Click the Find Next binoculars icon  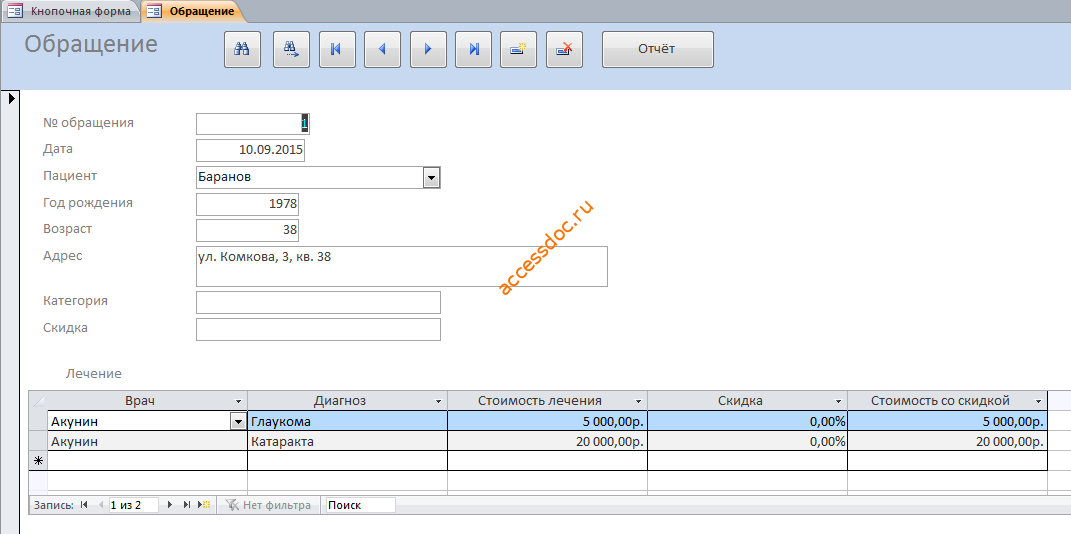pyautogui.click(x=291, y=49)
